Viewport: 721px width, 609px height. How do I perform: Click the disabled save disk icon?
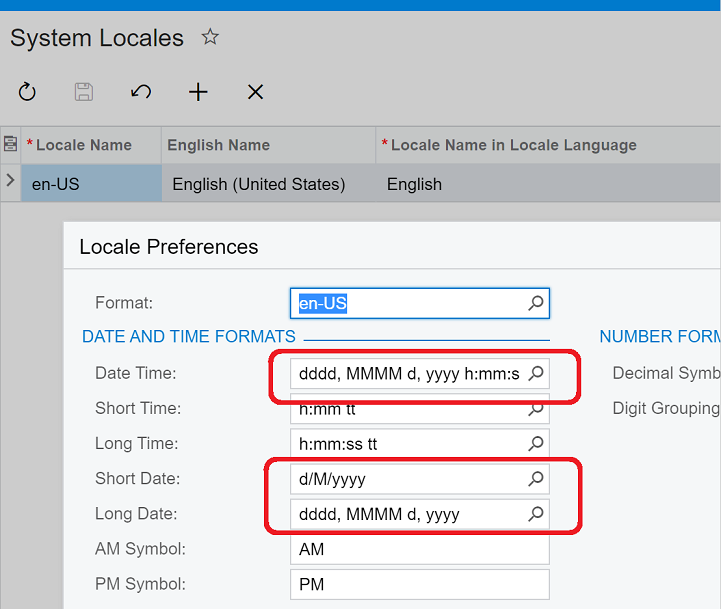coord(84,92)
